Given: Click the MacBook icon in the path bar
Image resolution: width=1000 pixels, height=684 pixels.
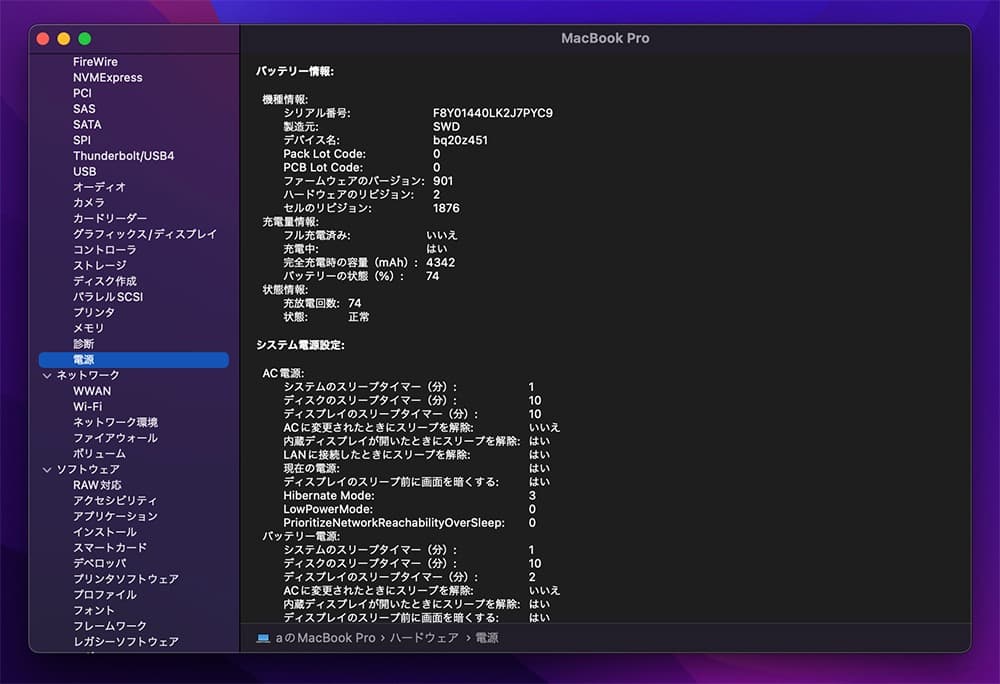Looking at the screenshot, I should tap(263, 637).
